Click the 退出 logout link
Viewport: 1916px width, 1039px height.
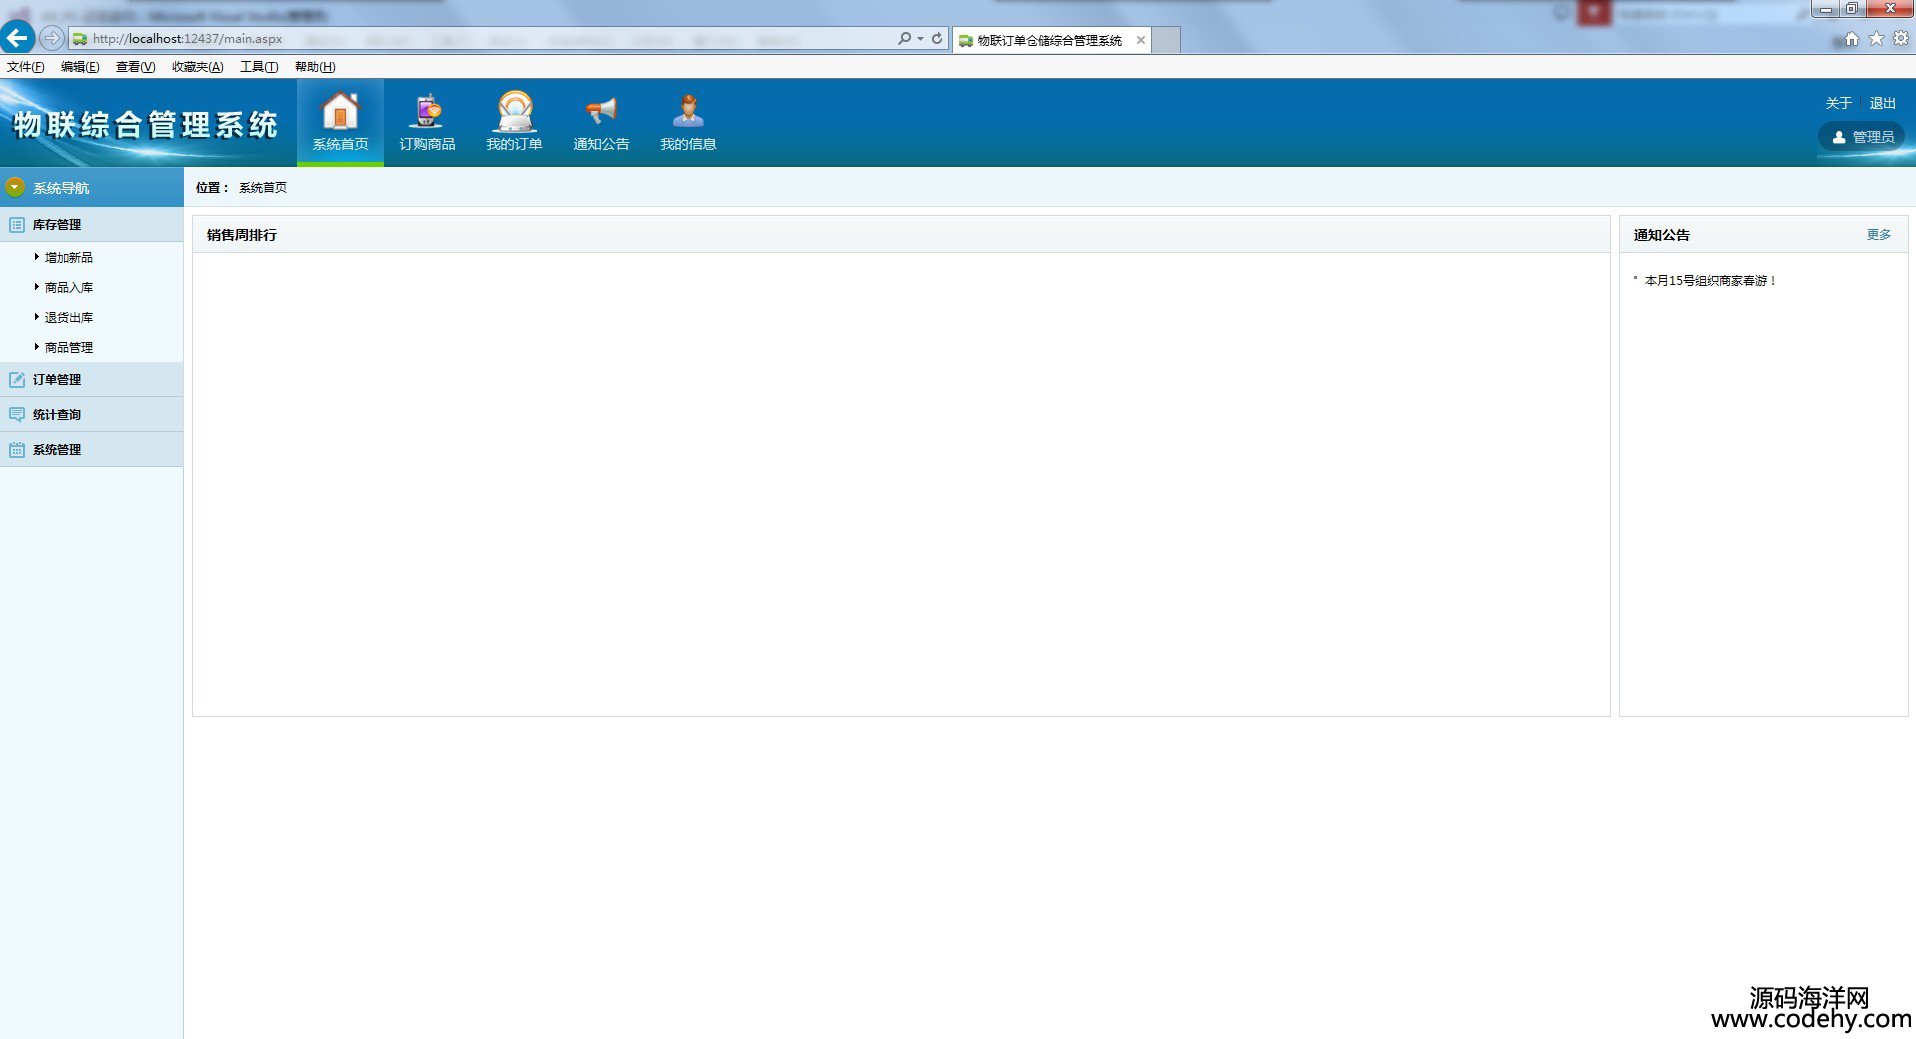pyautogui.click(x=1883, y=103)
